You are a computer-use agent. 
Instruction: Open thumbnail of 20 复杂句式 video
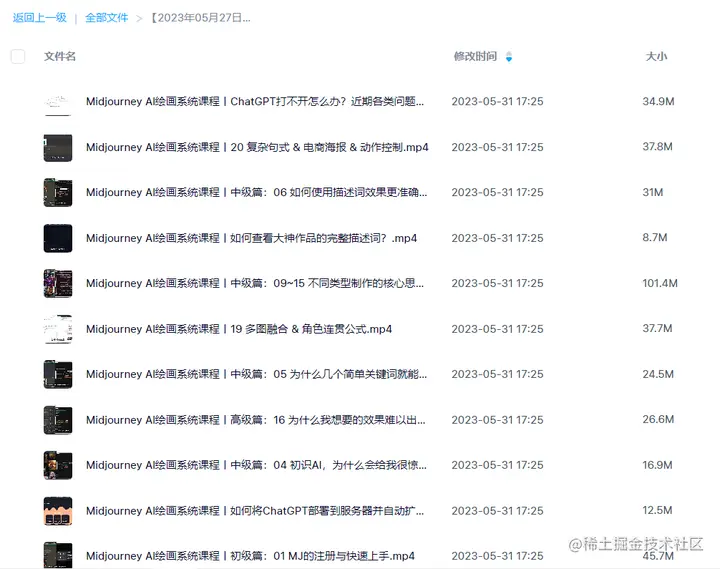(x=58, y=147)
